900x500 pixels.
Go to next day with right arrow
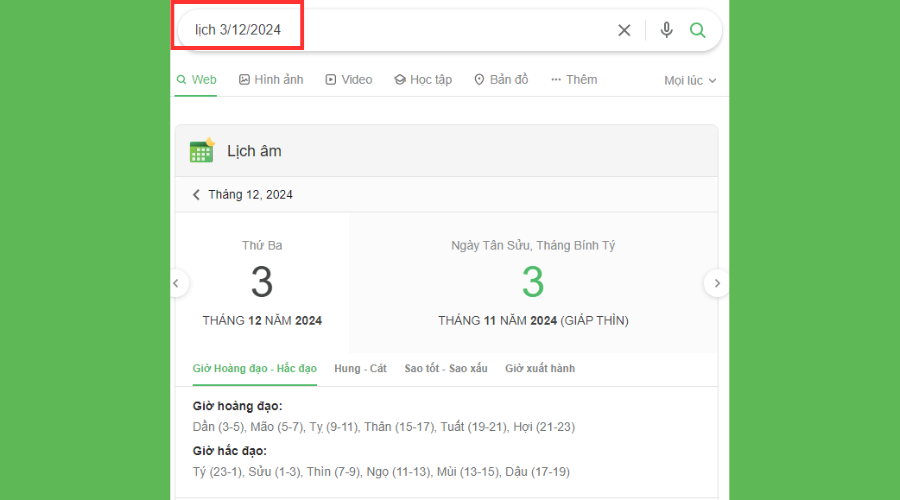[716, 284]
